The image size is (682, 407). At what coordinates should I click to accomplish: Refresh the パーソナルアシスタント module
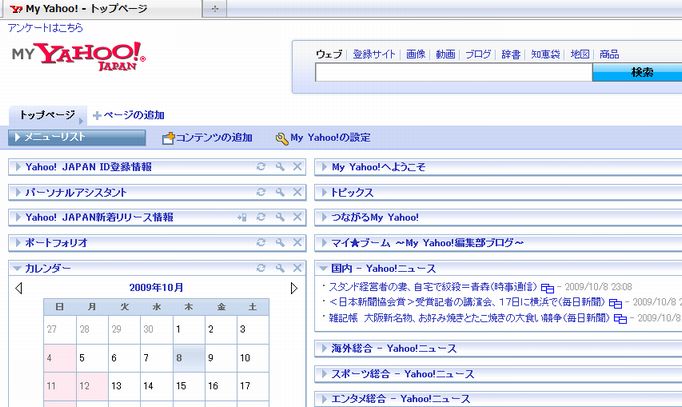click(x=261, y=192)
